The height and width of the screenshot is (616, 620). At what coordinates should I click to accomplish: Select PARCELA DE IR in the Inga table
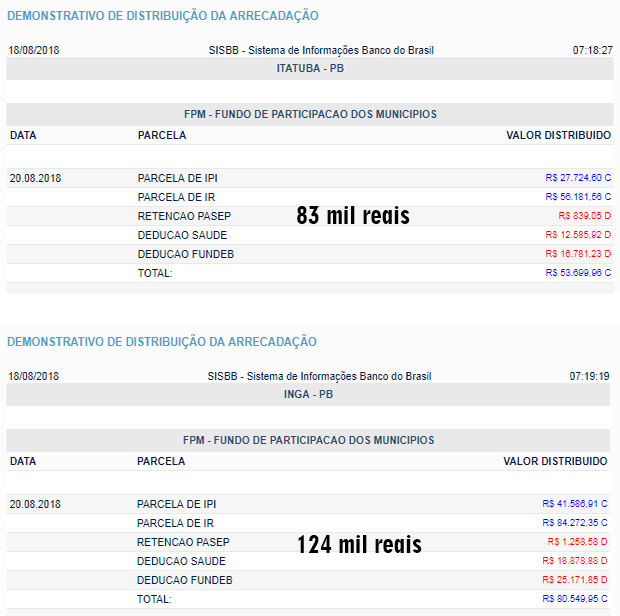tap(175, 523)
